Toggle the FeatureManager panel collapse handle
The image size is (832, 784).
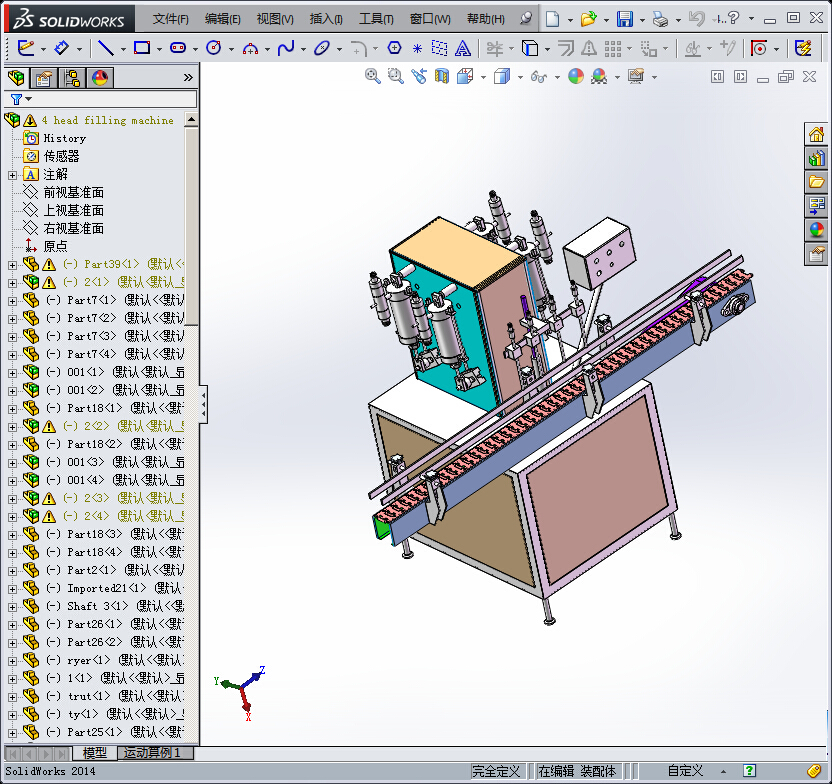click(x=204, y=404)
